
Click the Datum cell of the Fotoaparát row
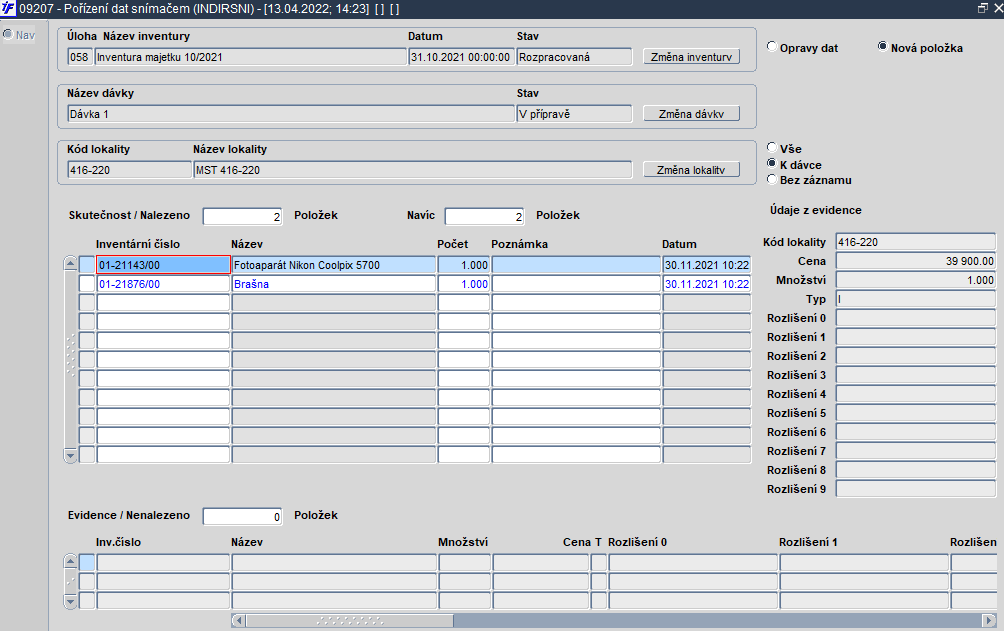coord(707,265)
